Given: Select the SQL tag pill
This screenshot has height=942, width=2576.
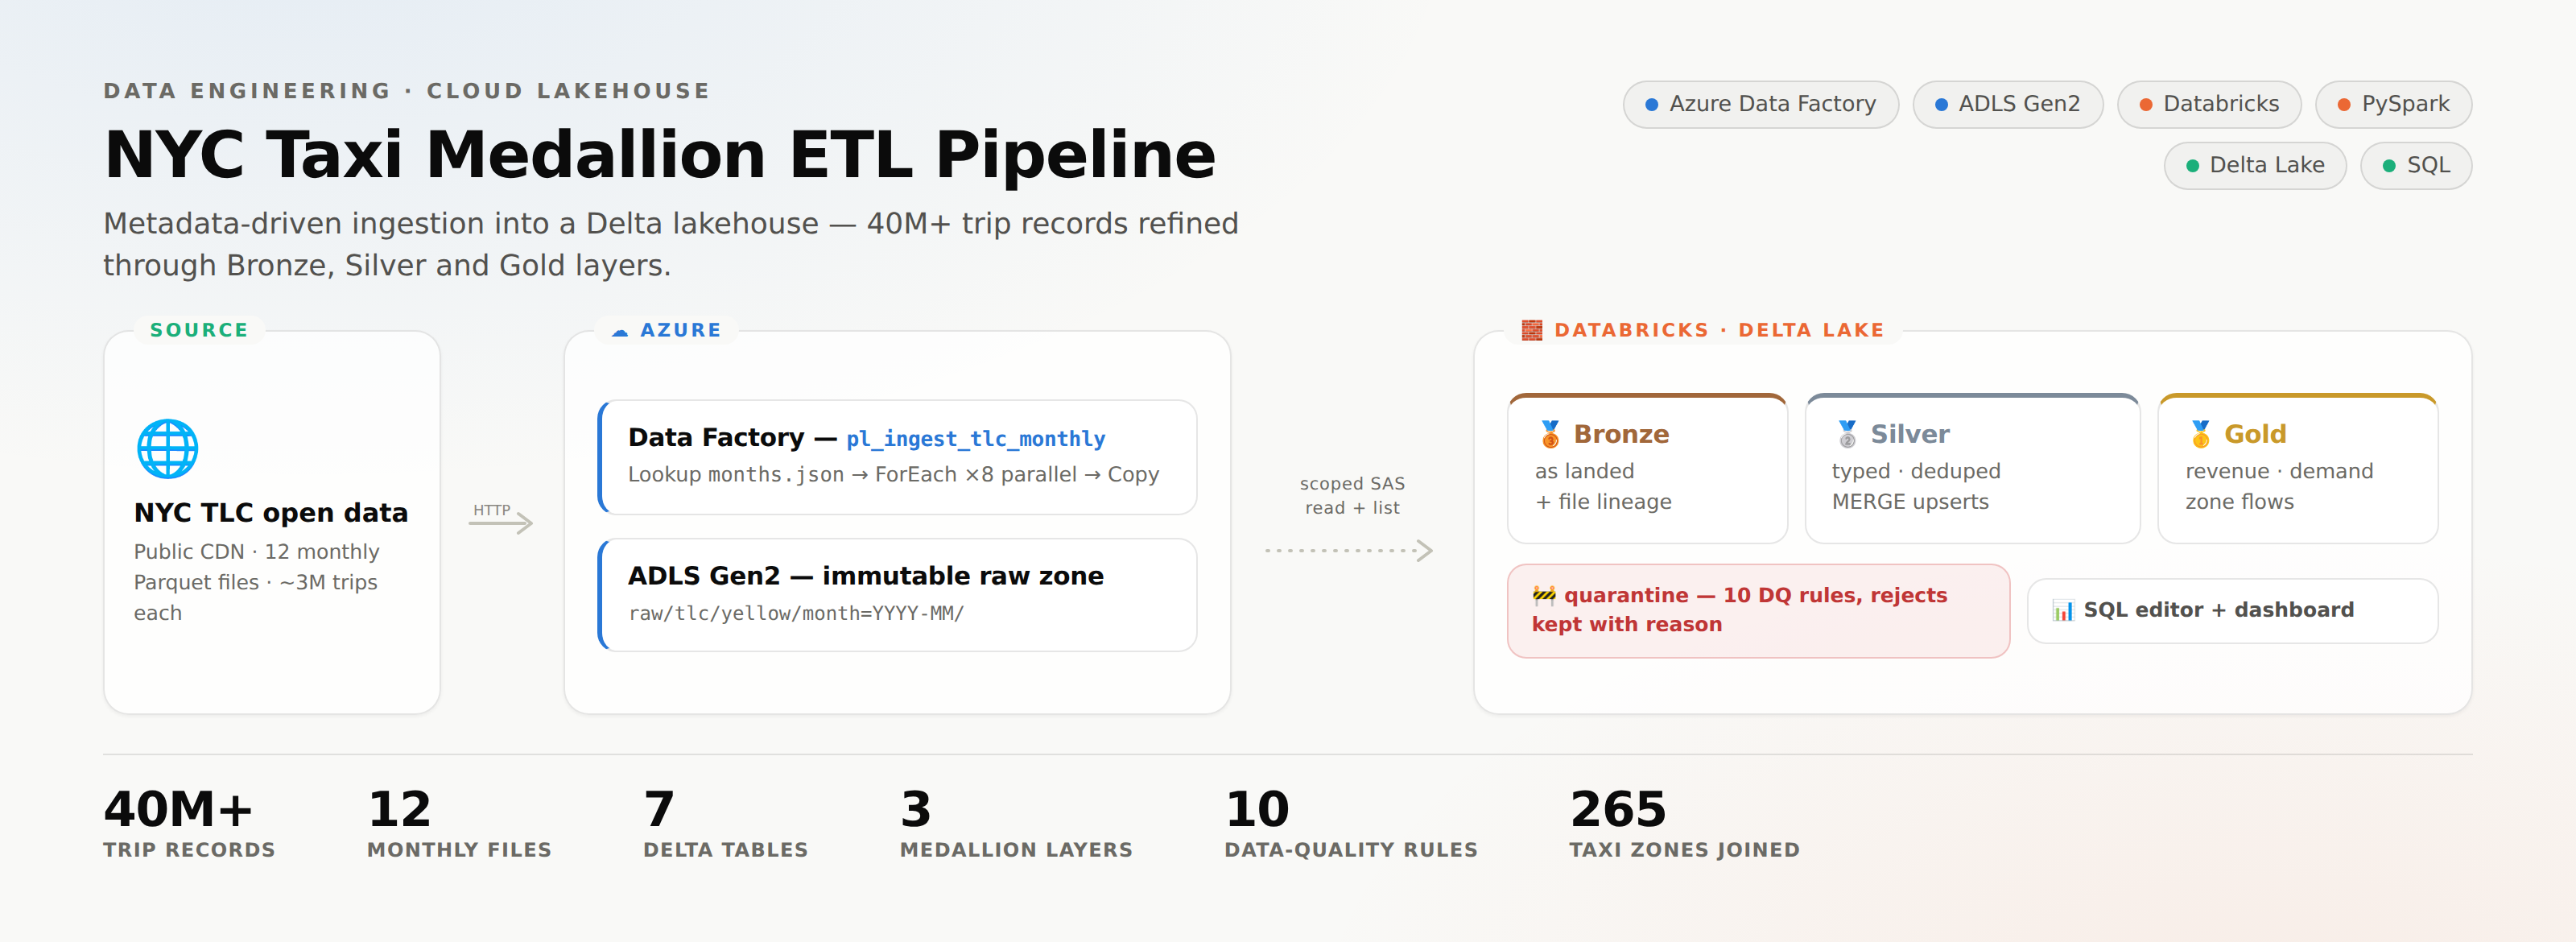Looking at the screenshot, I should [x=2416, y=165].
